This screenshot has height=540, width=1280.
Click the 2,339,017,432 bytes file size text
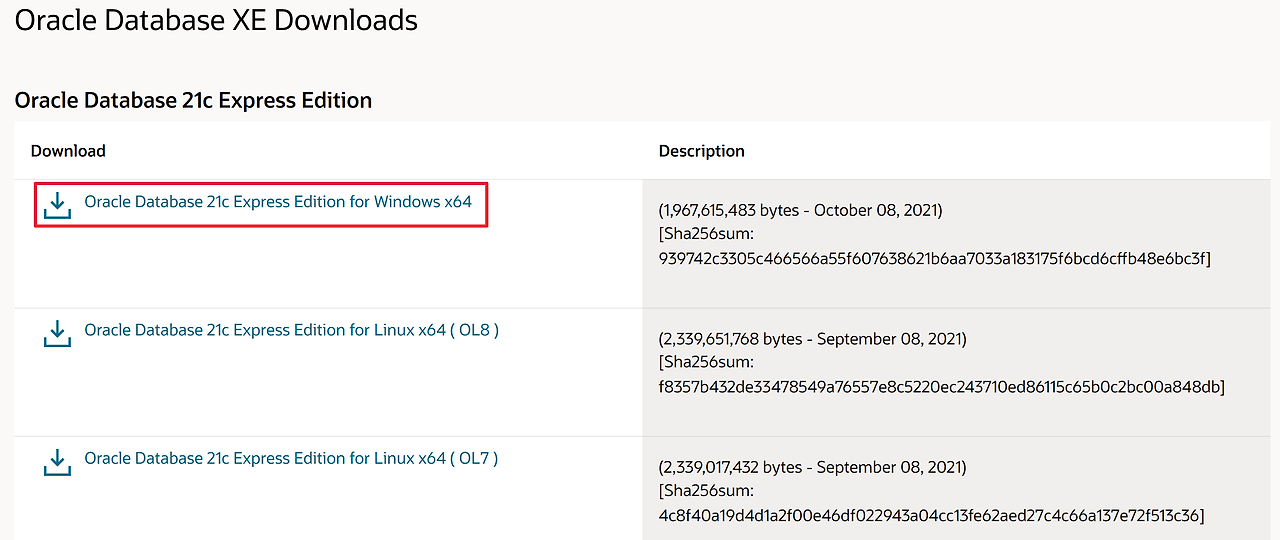point(732,467)
